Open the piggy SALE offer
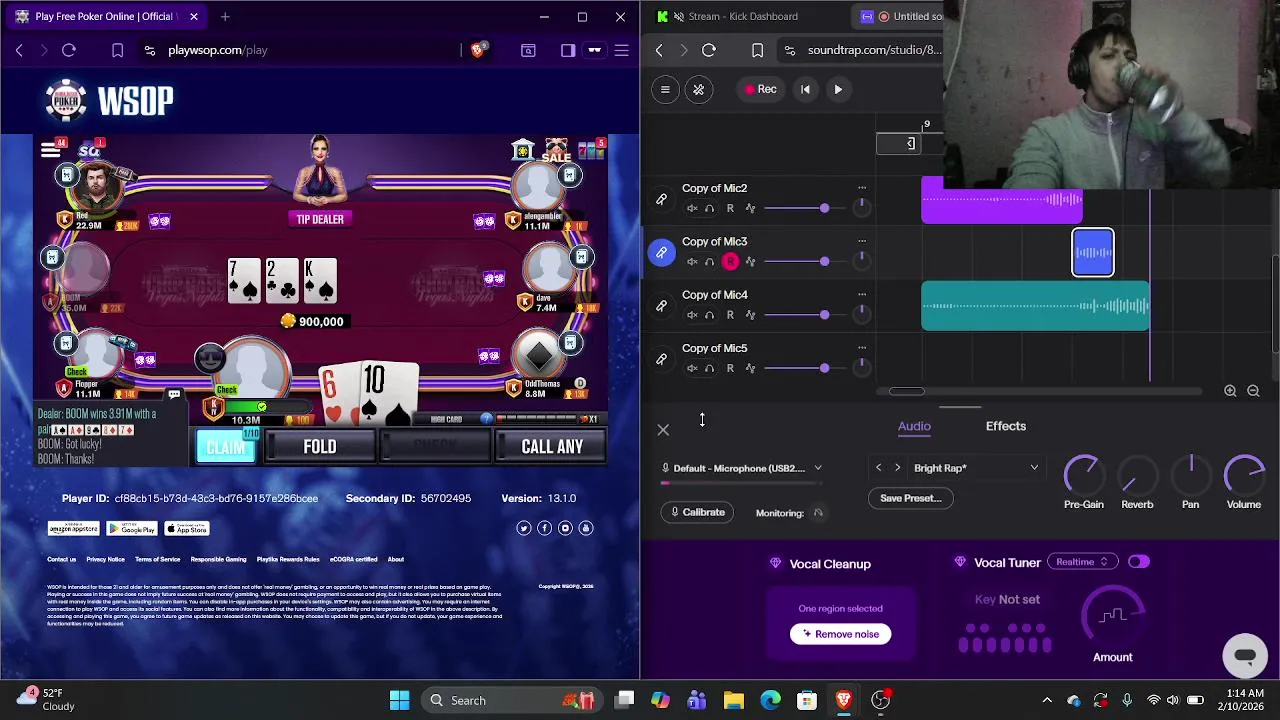This screenshot has height=720, width=1280. 557,151
